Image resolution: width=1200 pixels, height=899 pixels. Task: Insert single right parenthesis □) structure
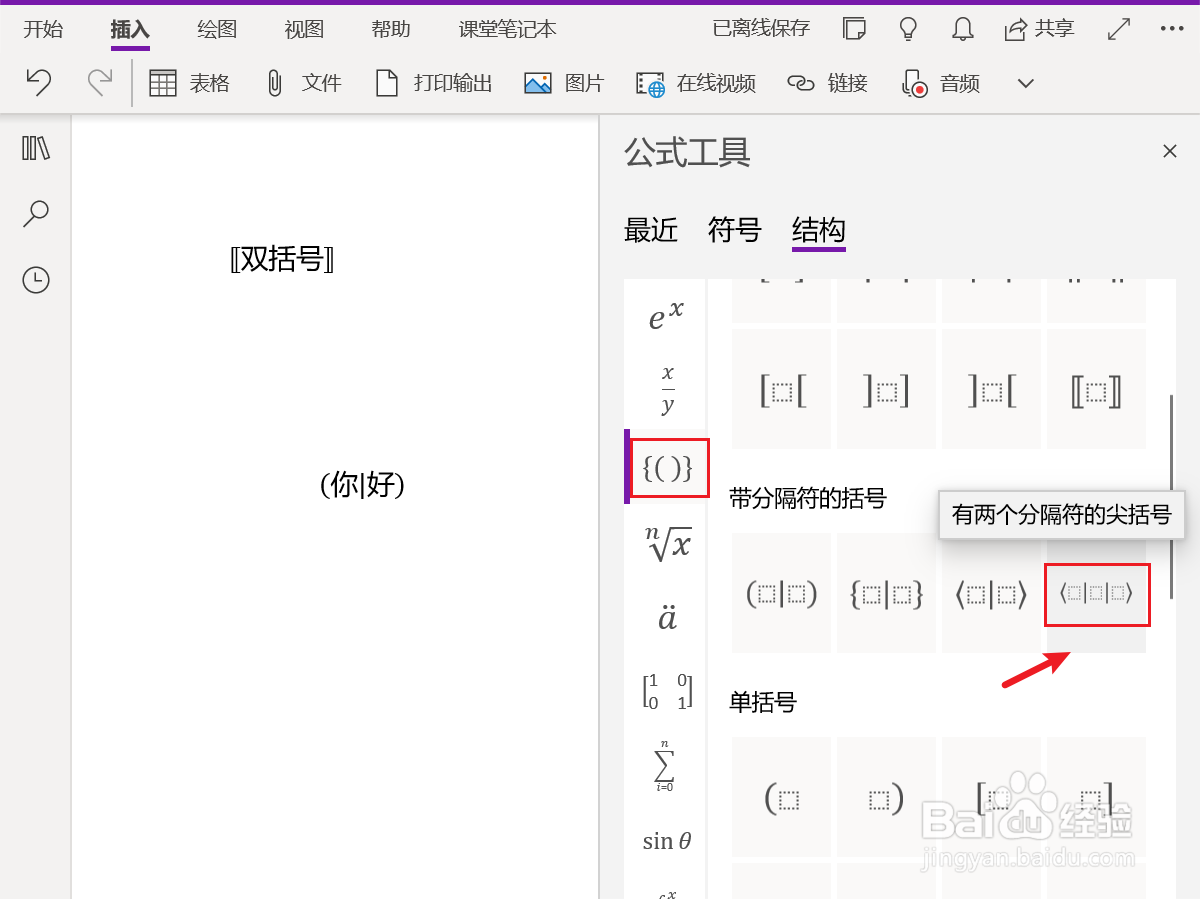887,797
